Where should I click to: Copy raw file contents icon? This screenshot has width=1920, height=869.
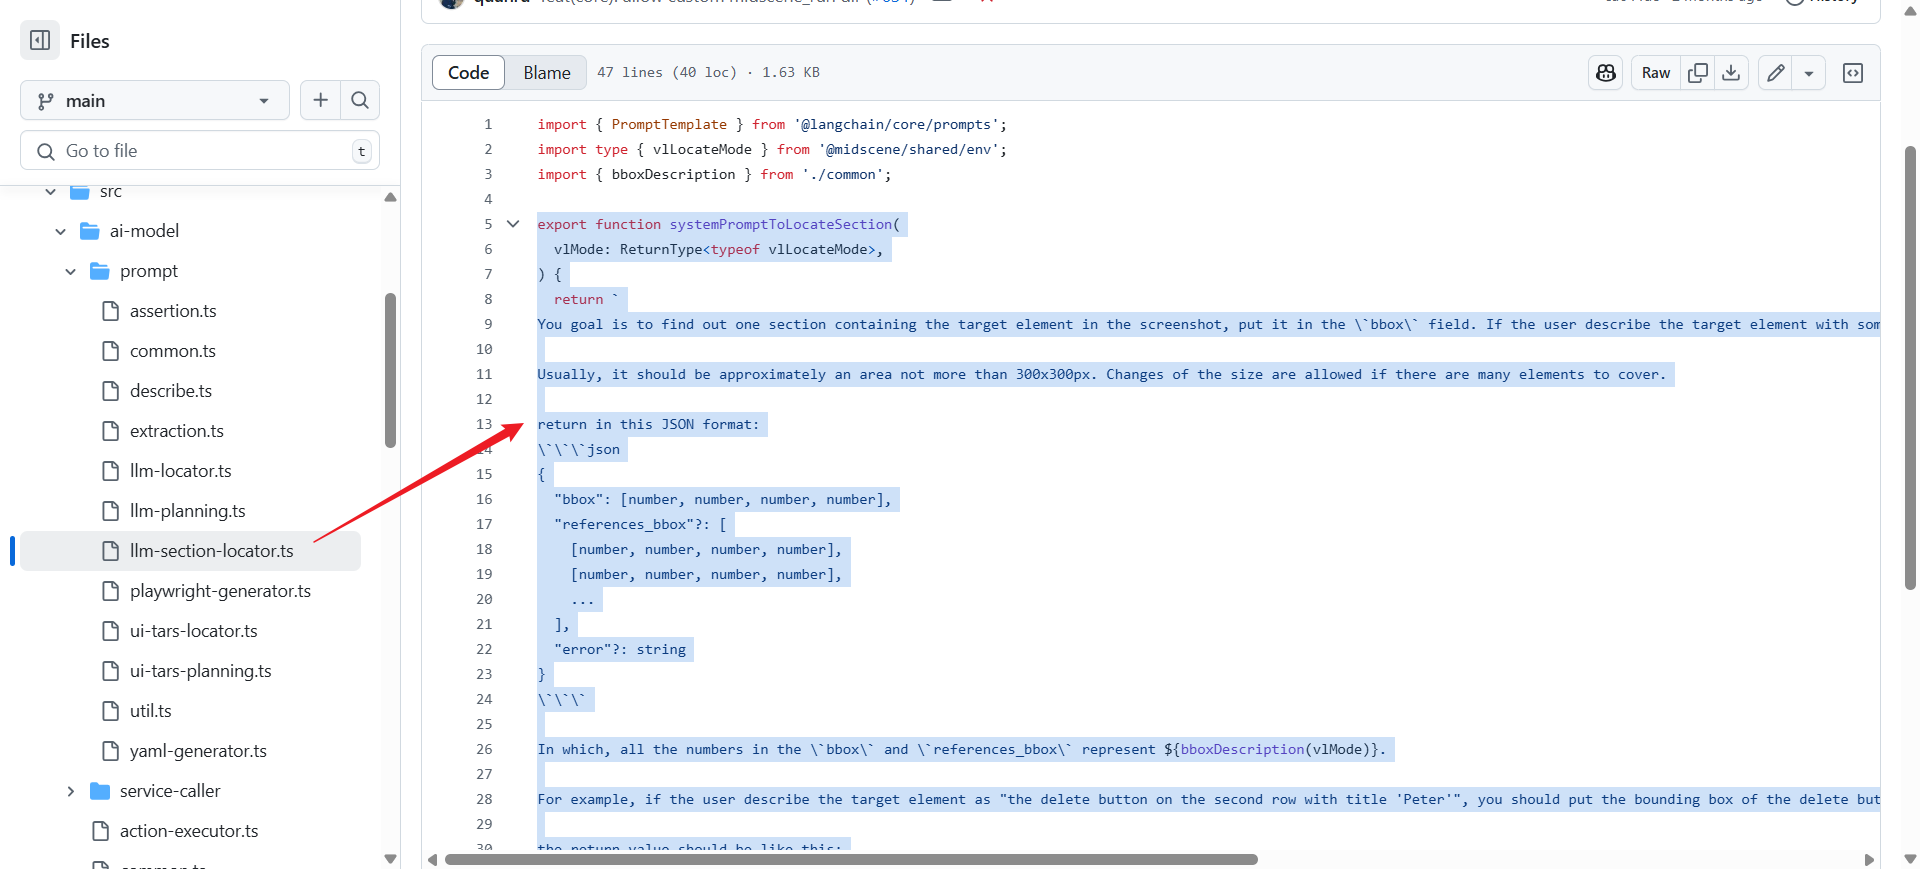[x=1698, y=73]
